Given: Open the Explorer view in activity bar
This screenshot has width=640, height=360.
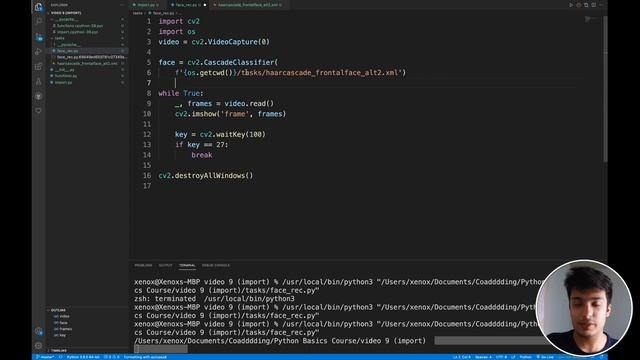Looking at the screenshot, I should (x=38, y=7).
